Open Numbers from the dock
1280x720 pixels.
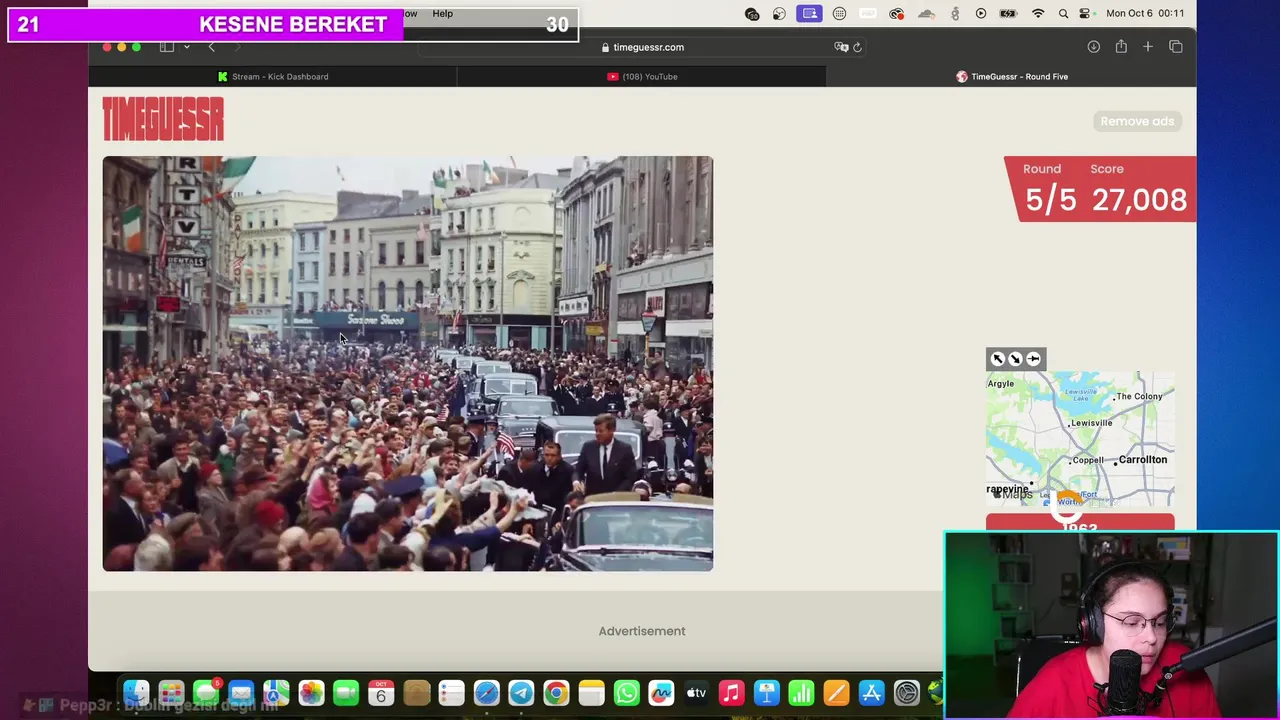coord(801,693)
